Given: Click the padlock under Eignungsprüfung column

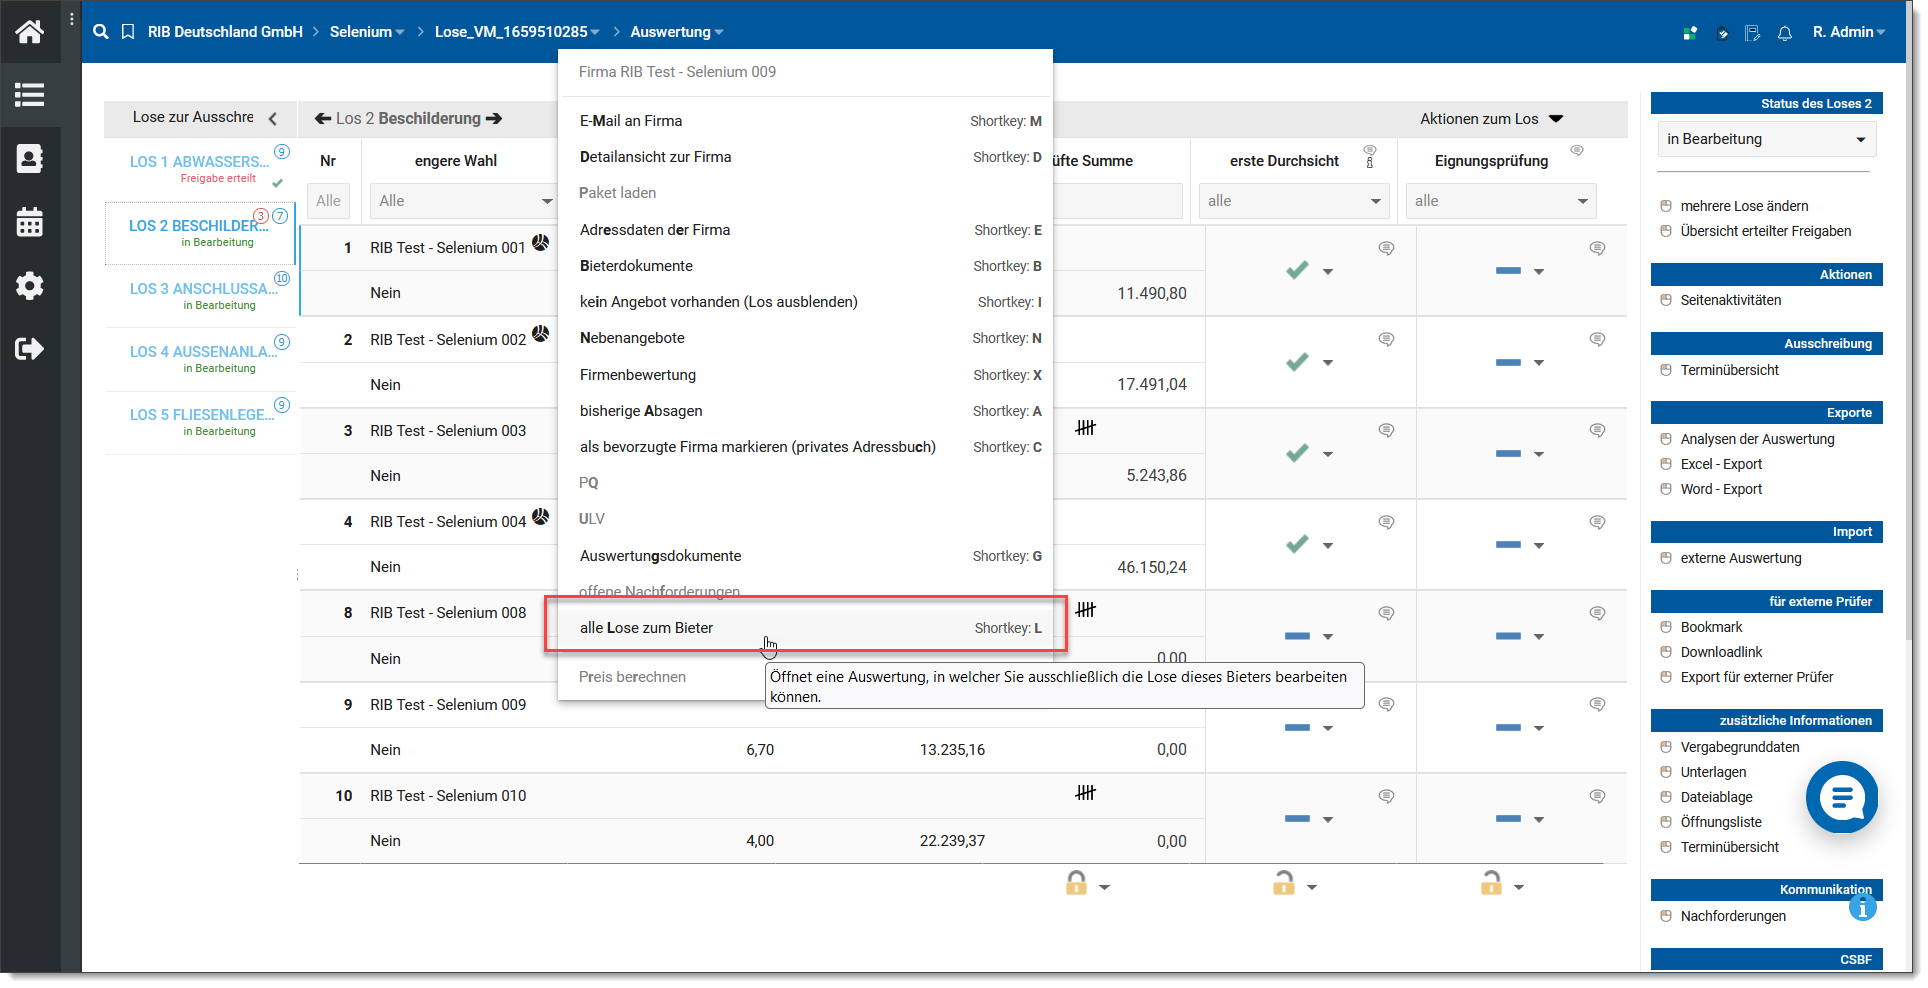Looking at the screenshot, I should tap(1491, 883).
